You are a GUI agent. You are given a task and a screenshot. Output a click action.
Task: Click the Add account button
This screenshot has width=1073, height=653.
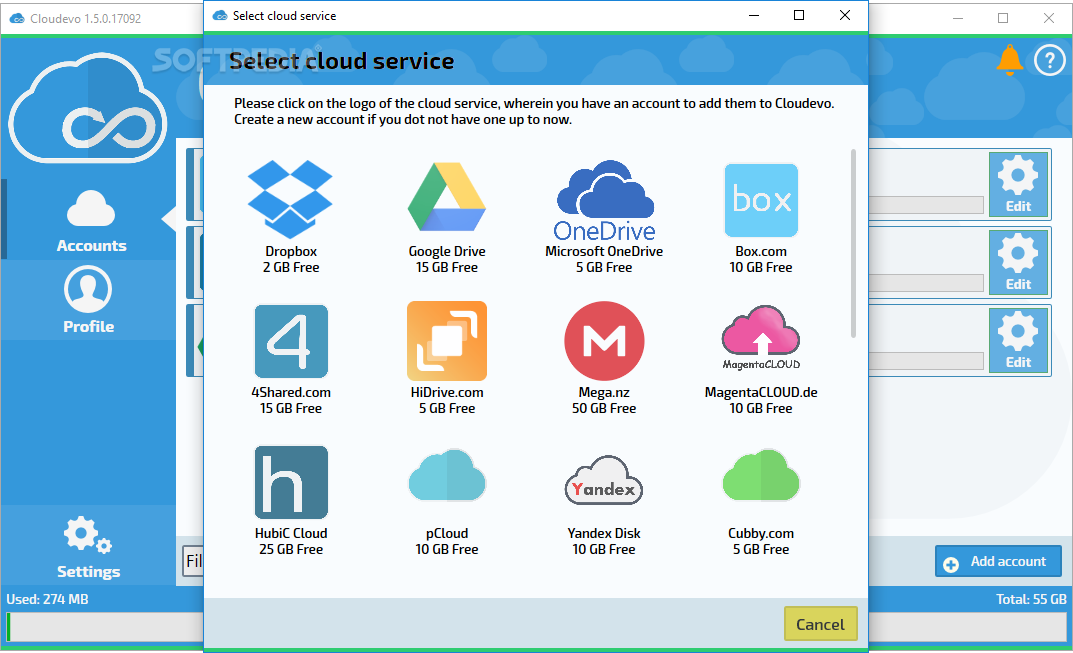click(x=998, y=561)
